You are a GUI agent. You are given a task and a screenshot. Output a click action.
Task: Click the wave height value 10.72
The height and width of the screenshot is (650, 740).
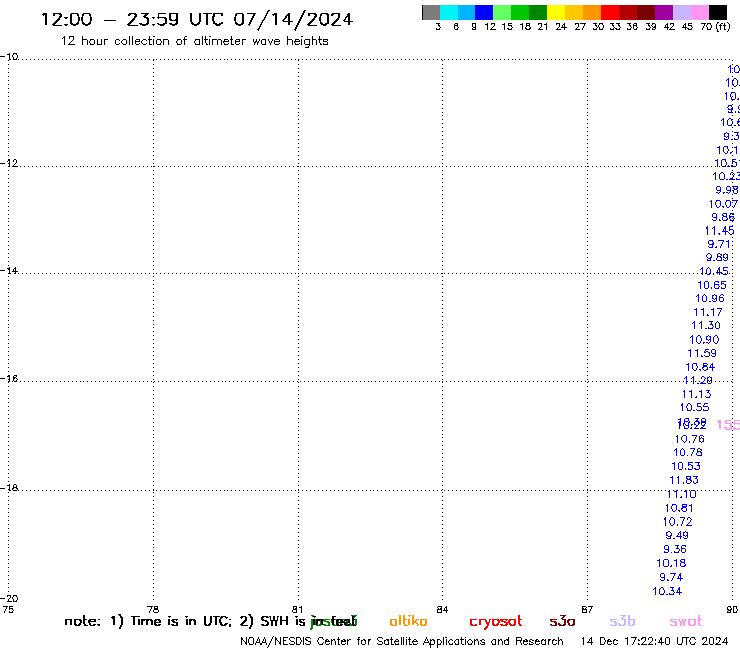pos(677,522)
